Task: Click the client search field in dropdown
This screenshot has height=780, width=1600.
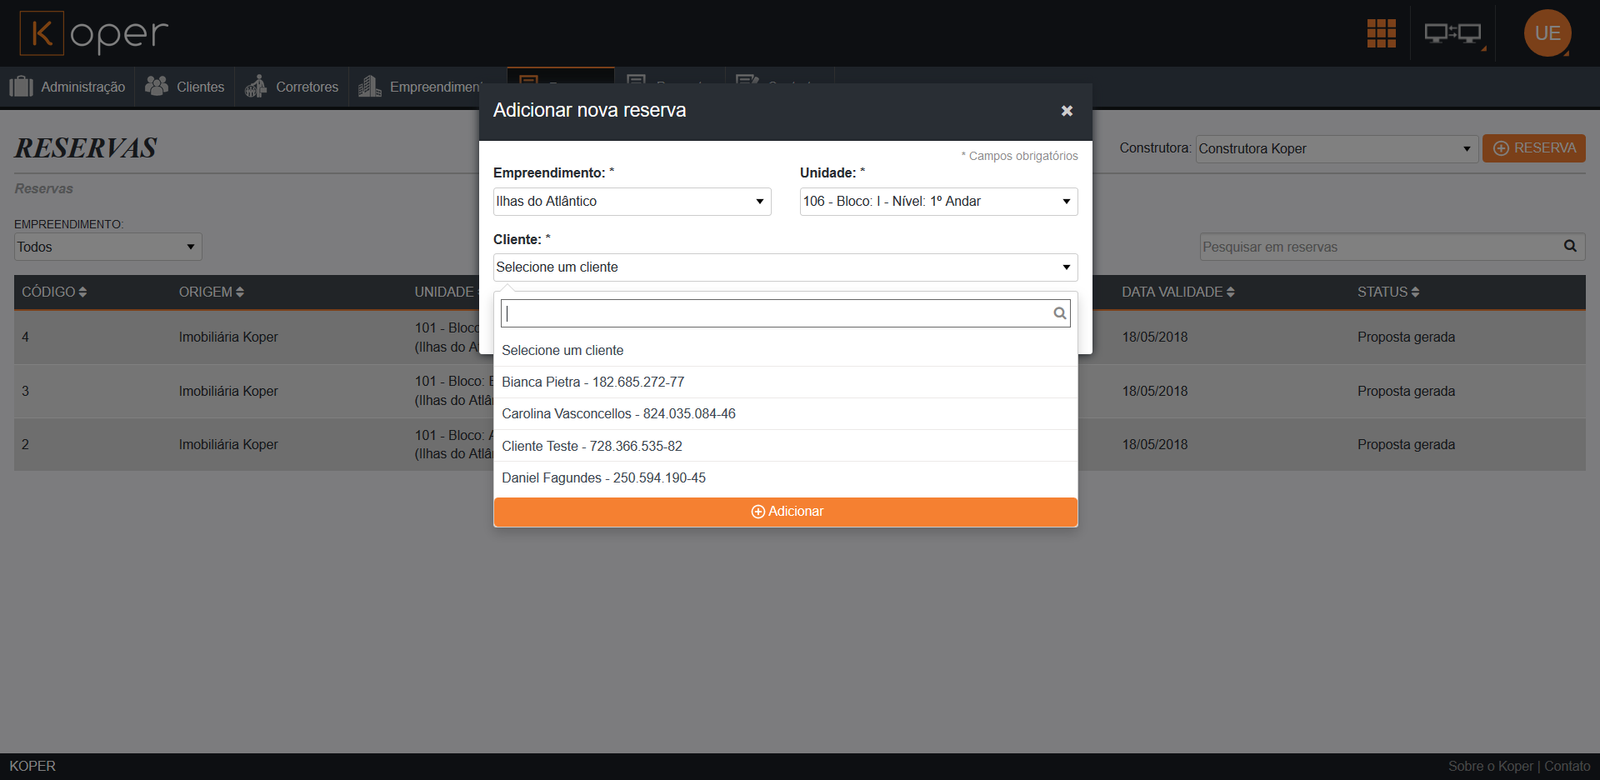Action: tap(776, 314)
